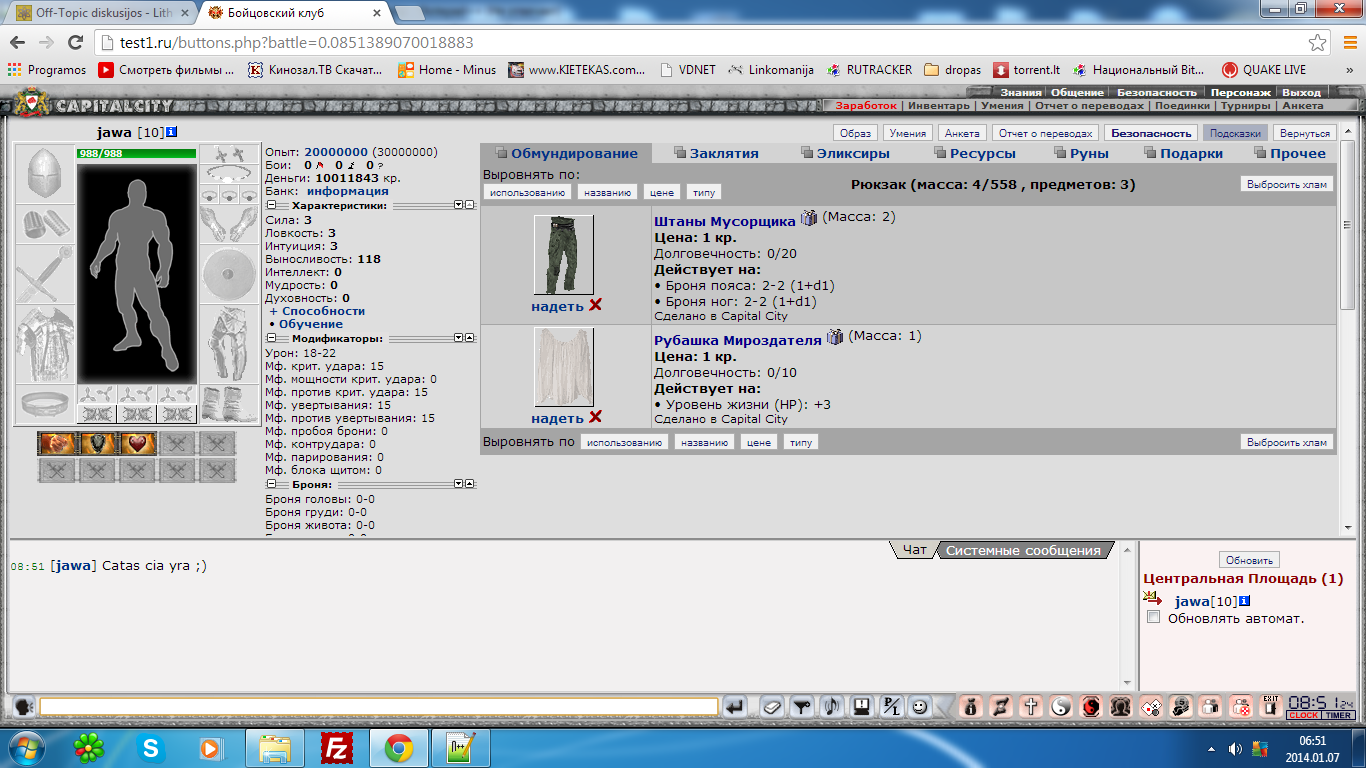Collapse the Модификаторы section with minus box
1366x768 pixels.
click(x=271, y=339)
